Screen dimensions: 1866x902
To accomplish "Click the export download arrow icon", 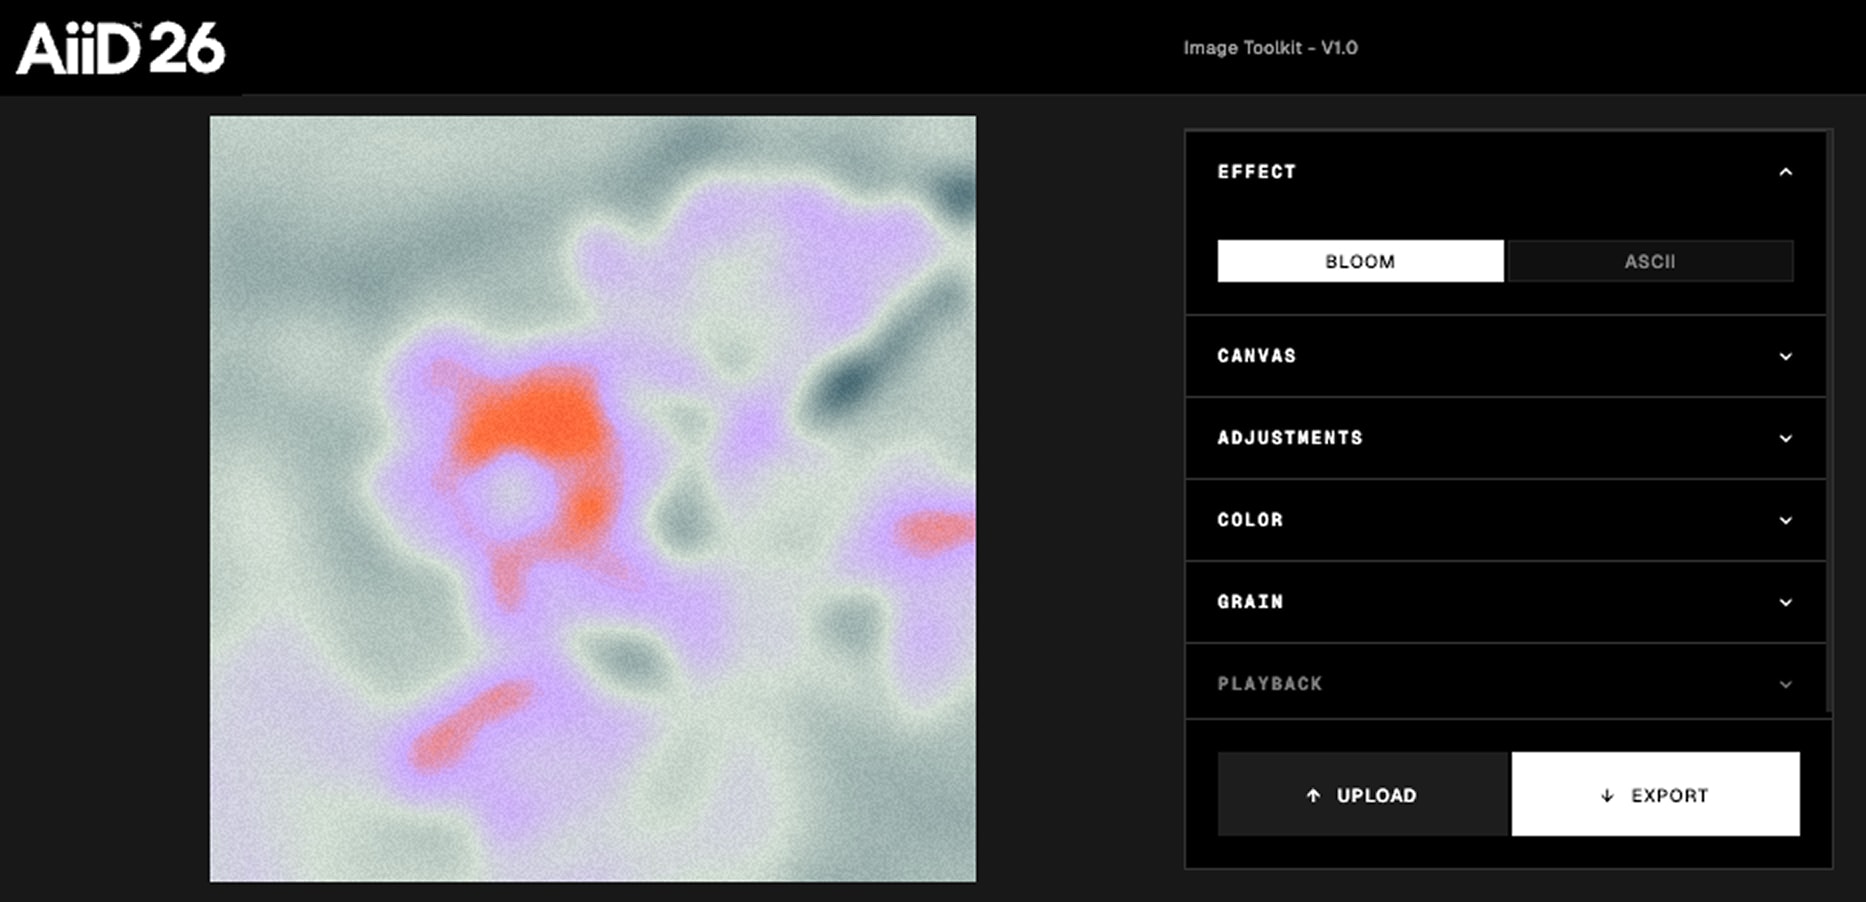I will click(x=1607, y=795).
